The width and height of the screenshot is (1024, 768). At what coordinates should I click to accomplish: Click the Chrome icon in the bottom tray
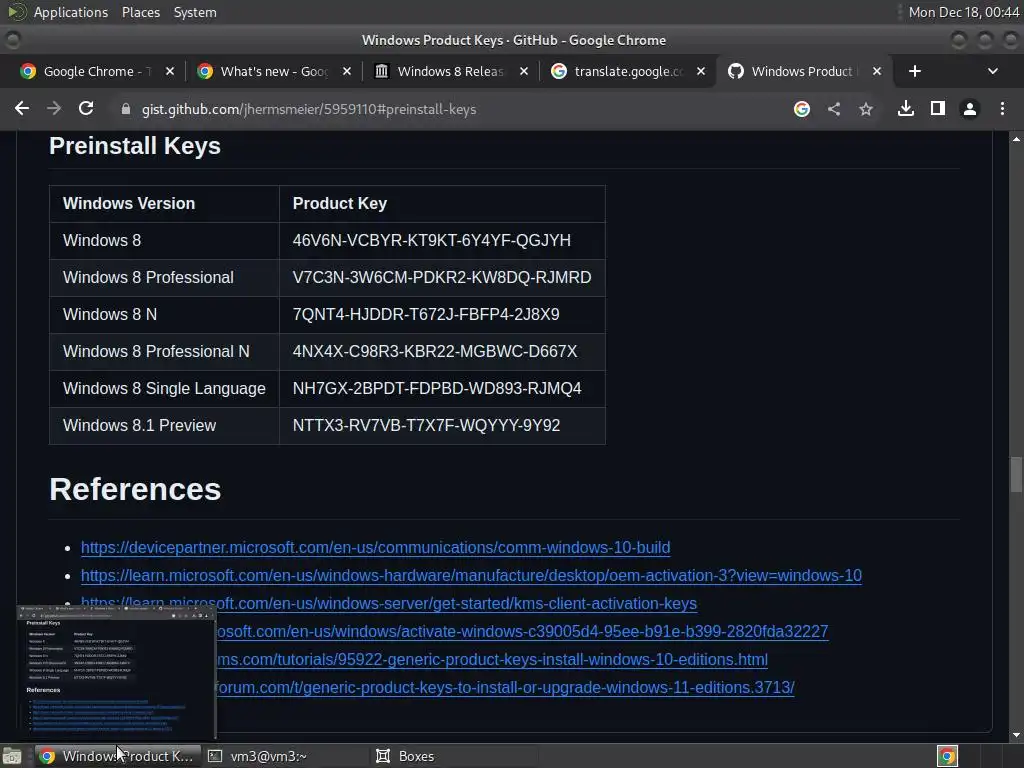point(947,756)
